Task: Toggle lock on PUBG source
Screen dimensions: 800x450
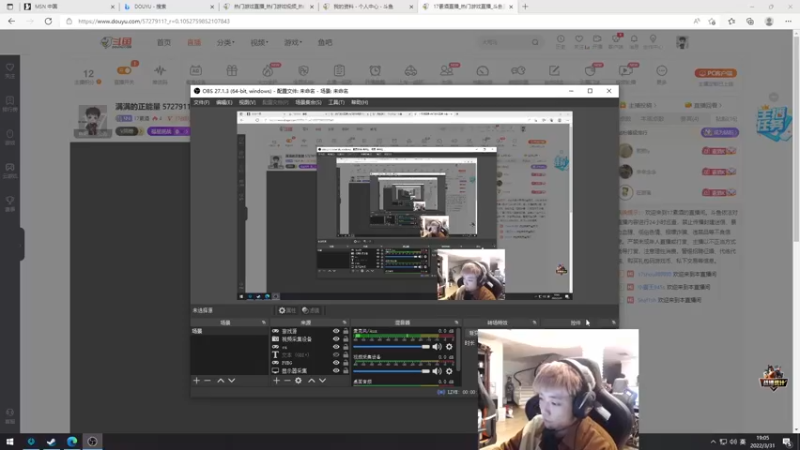Action: [x=345, y=363]
